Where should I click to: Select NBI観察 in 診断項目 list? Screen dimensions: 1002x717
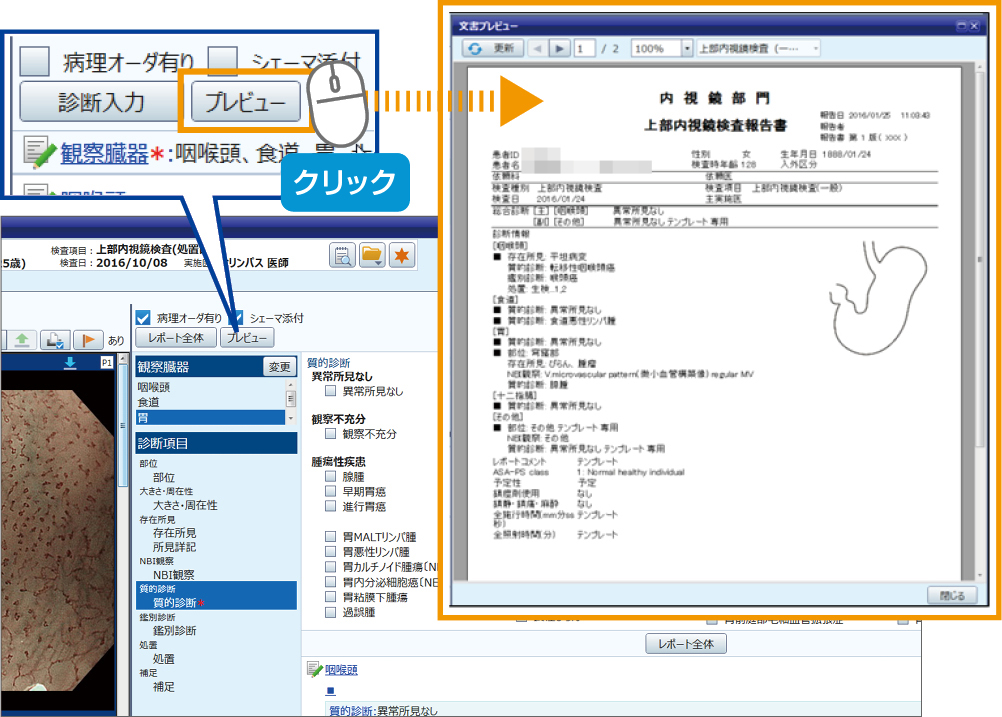point(173,575)
